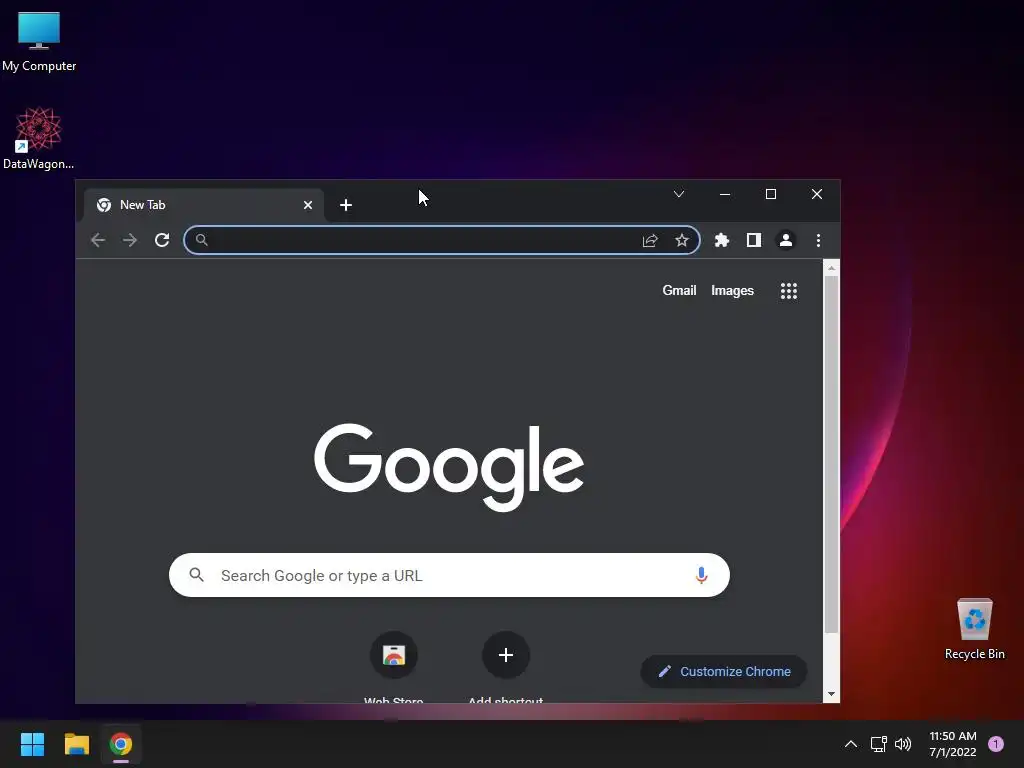Select the Recycle Bin desktop icon
Viewport: 1024px width, 768px height.
pyautogui.click(x=974, y=629)
